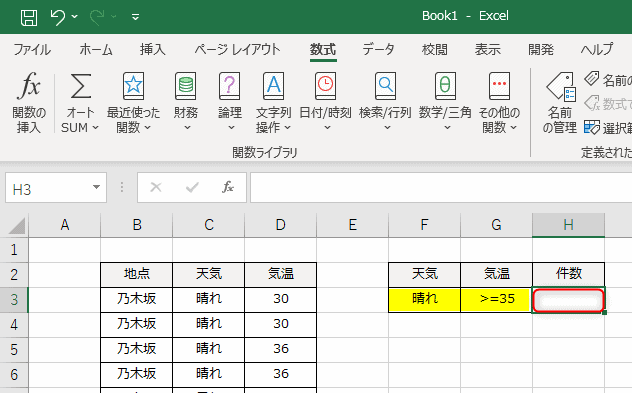Open the 数学/三角 functions icon
The image size is (632, 393).
pyautogui.click(x=445, y=86)
